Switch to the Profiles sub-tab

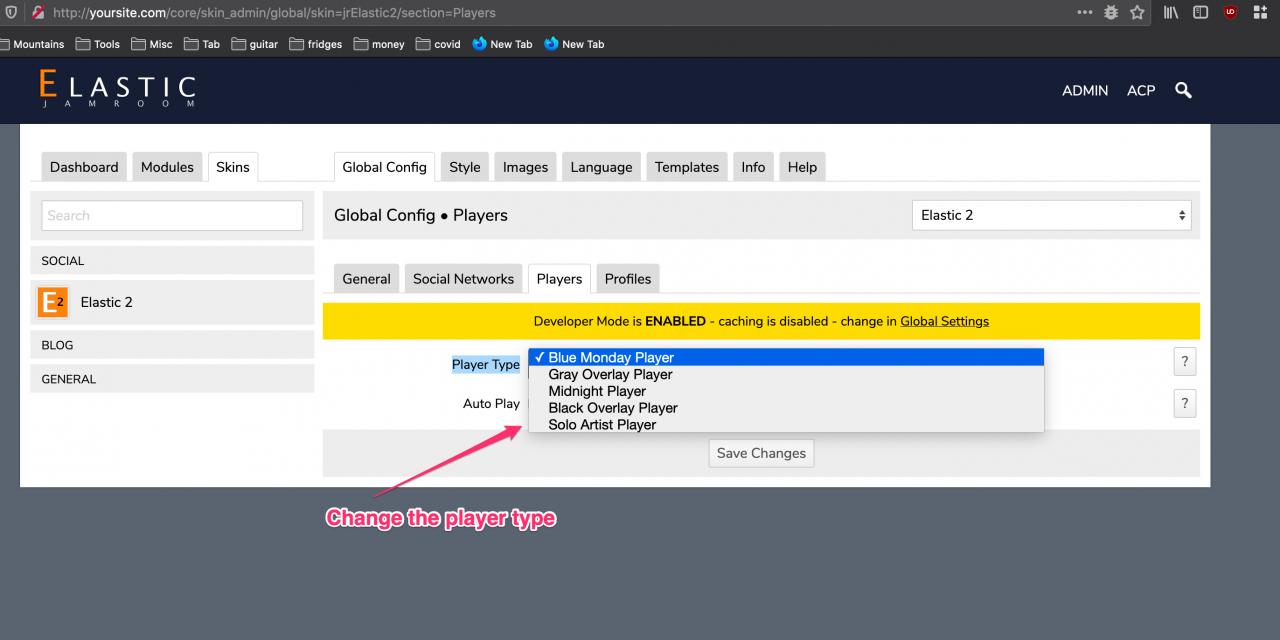coord(628,279)
